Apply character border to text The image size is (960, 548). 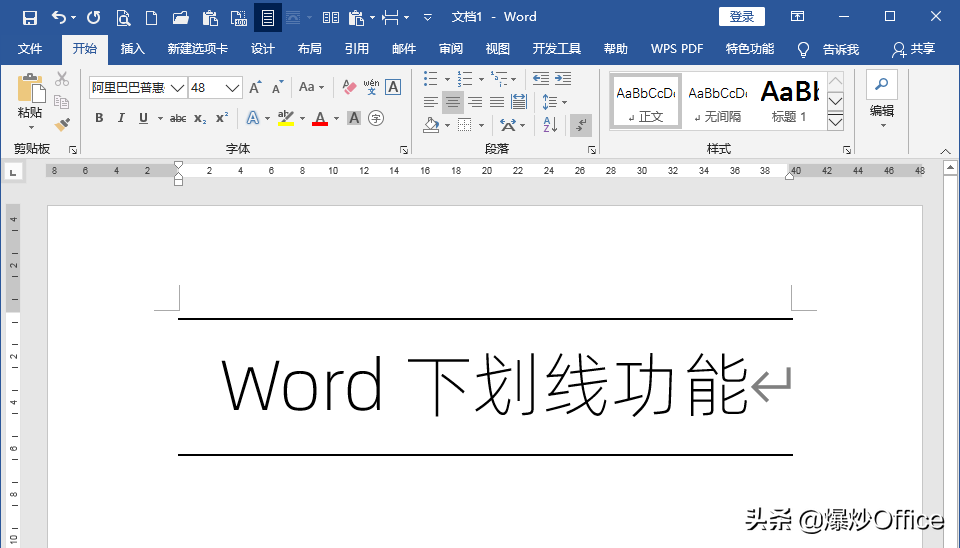point(393,87)
